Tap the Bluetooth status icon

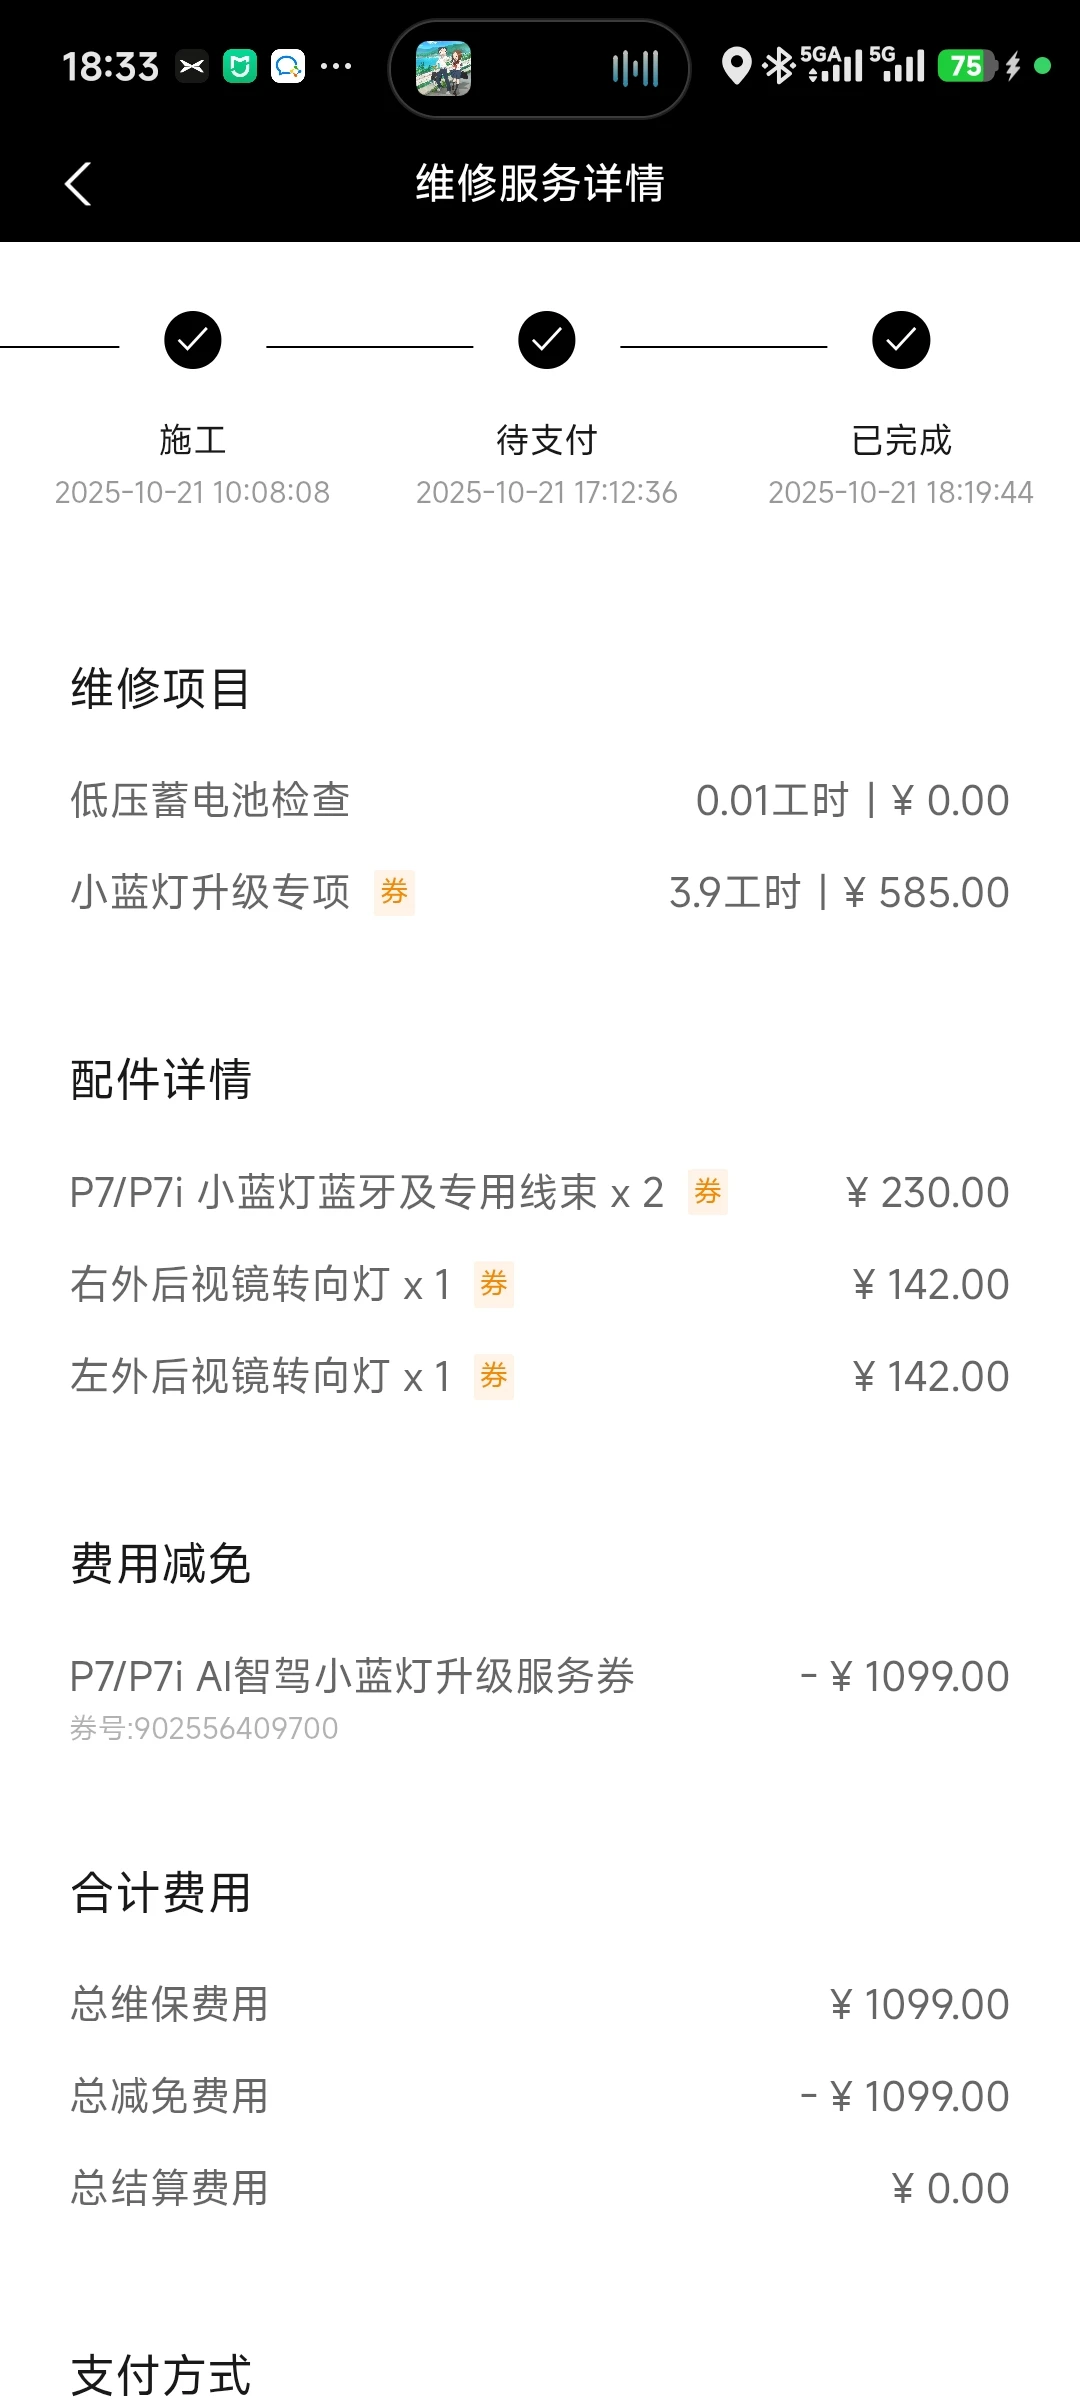776,66
